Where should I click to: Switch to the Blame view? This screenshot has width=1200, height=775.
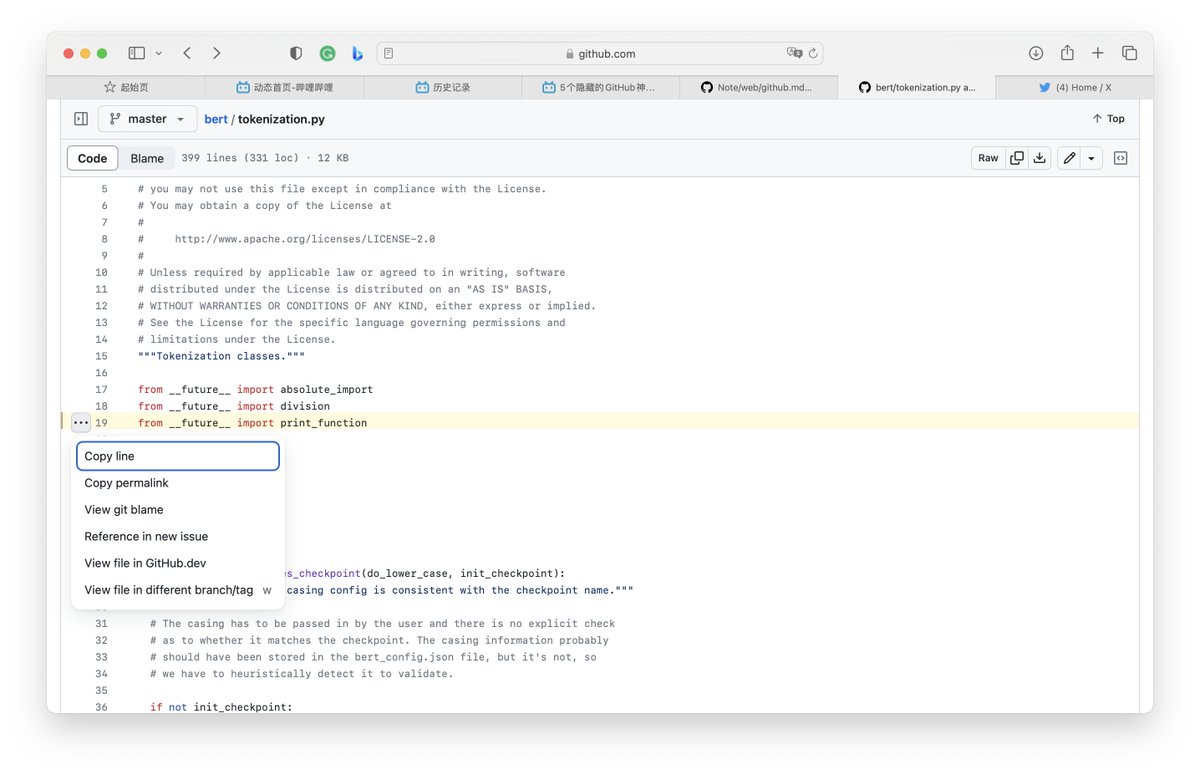[147, 158]
